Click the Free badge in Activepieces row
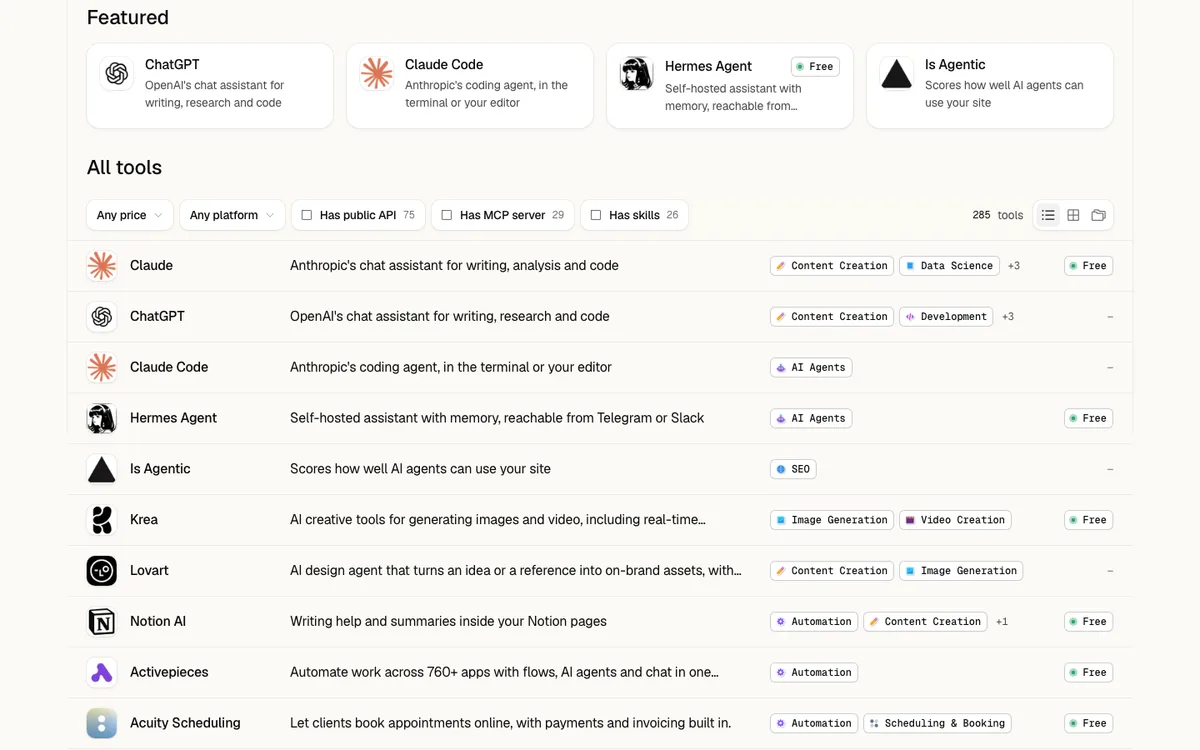 click(x=1088, y=672)
